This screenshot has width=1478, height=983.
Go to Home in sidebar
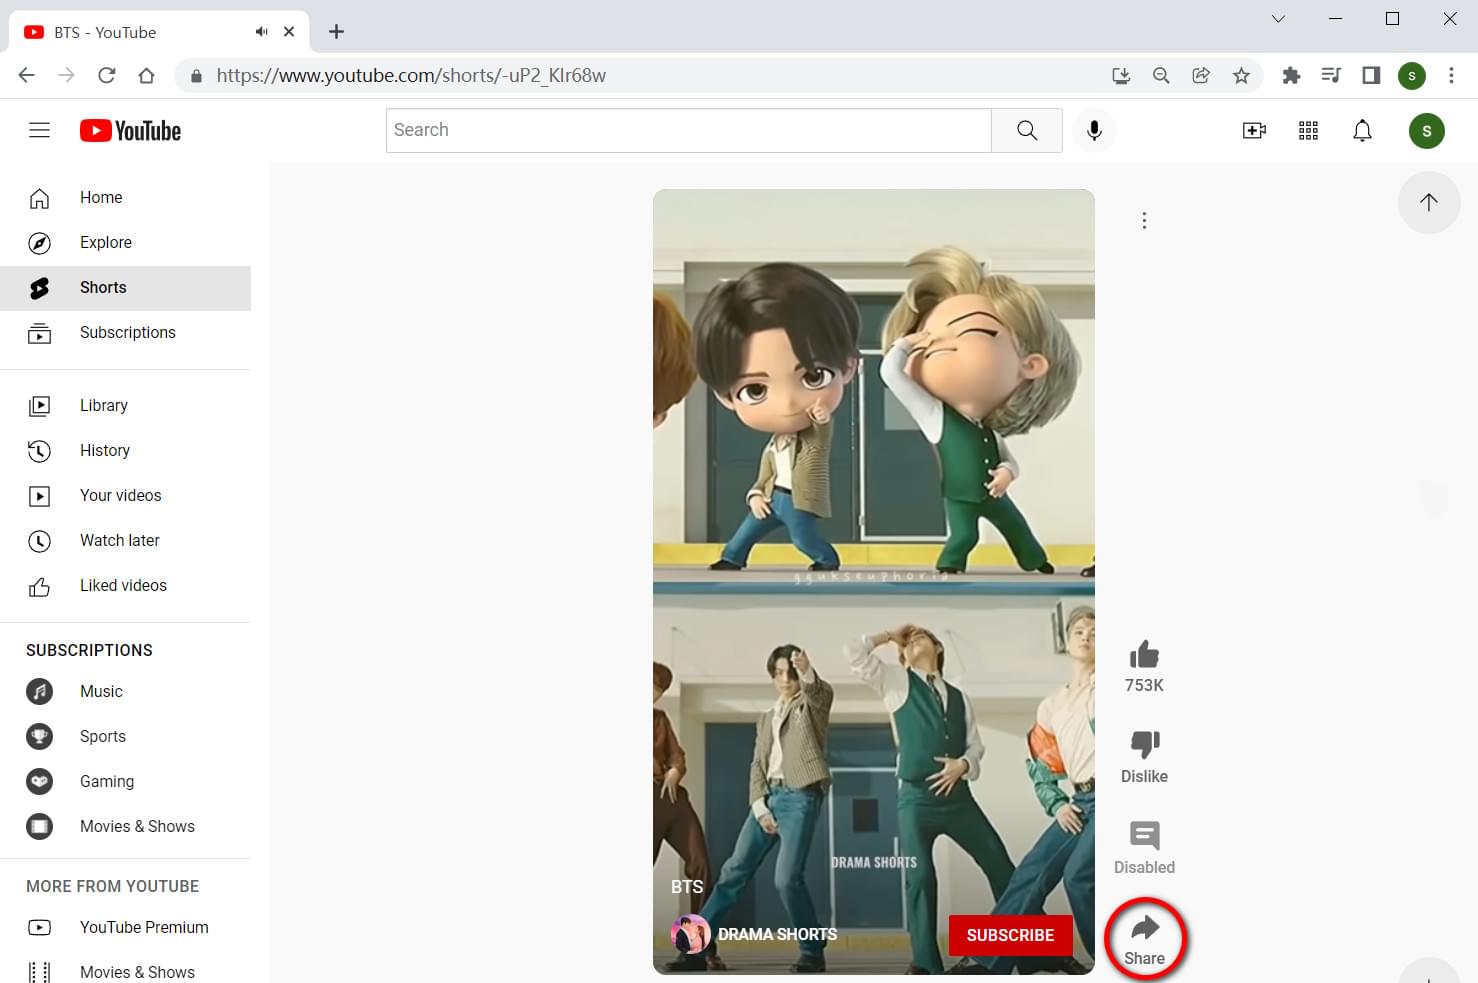tap(126, 198)
